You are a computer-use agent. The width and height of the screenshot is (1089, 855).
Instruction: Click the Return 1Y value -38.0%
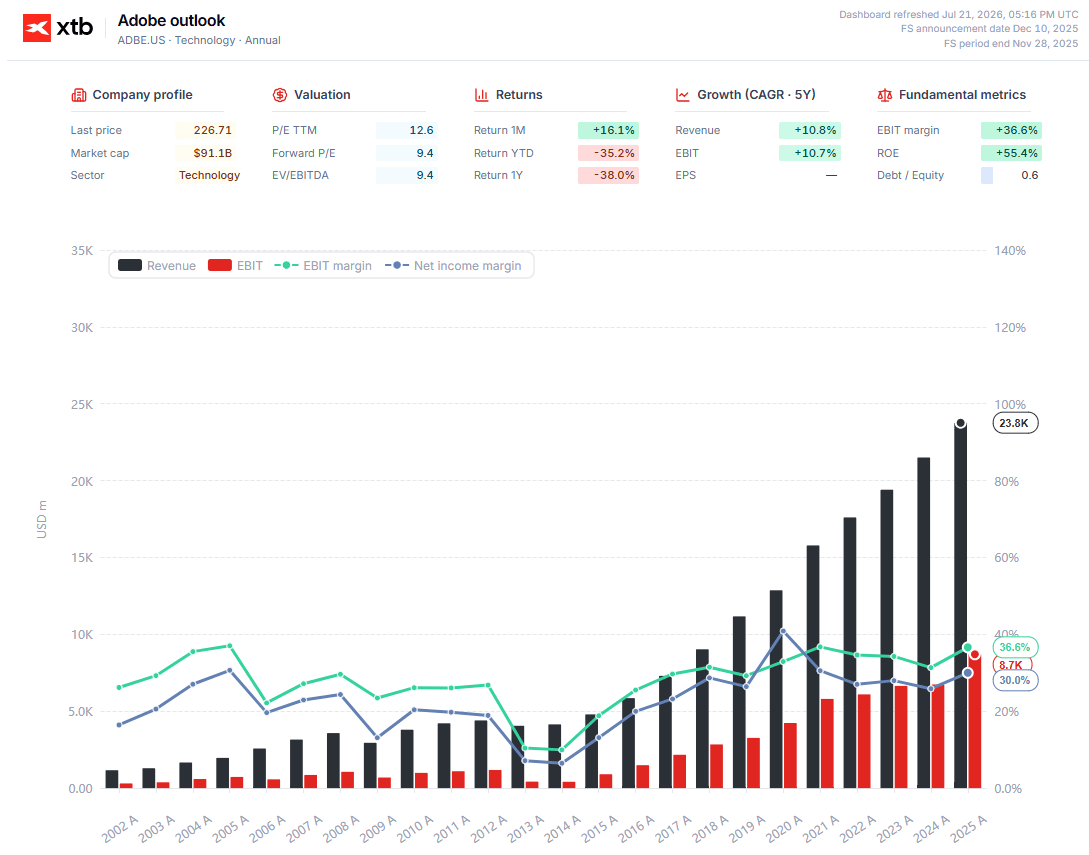pos(608,175)
